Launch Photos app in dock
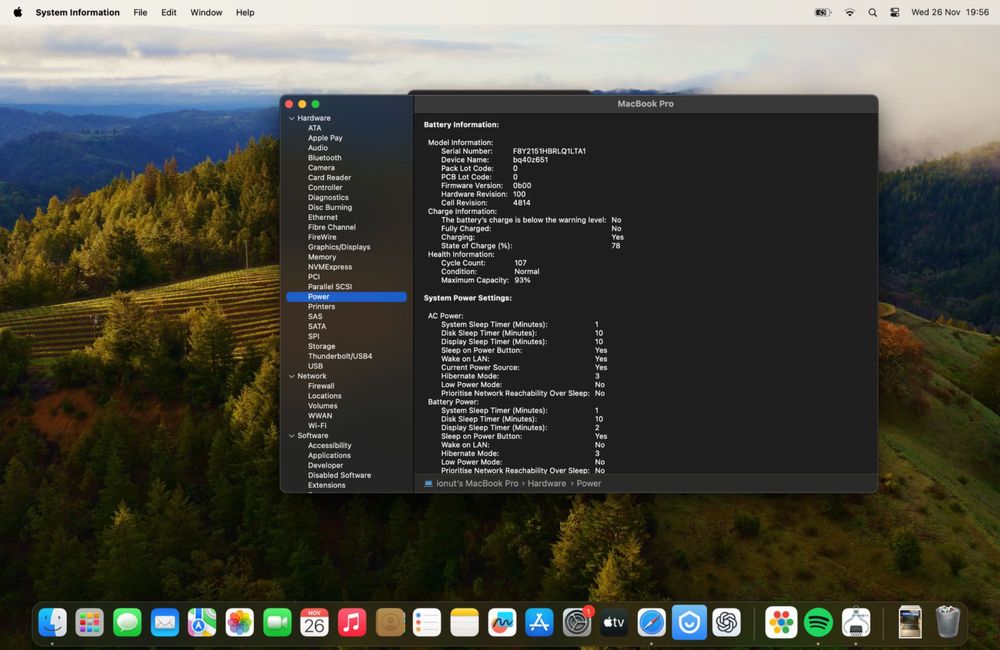 pos(240,622)
